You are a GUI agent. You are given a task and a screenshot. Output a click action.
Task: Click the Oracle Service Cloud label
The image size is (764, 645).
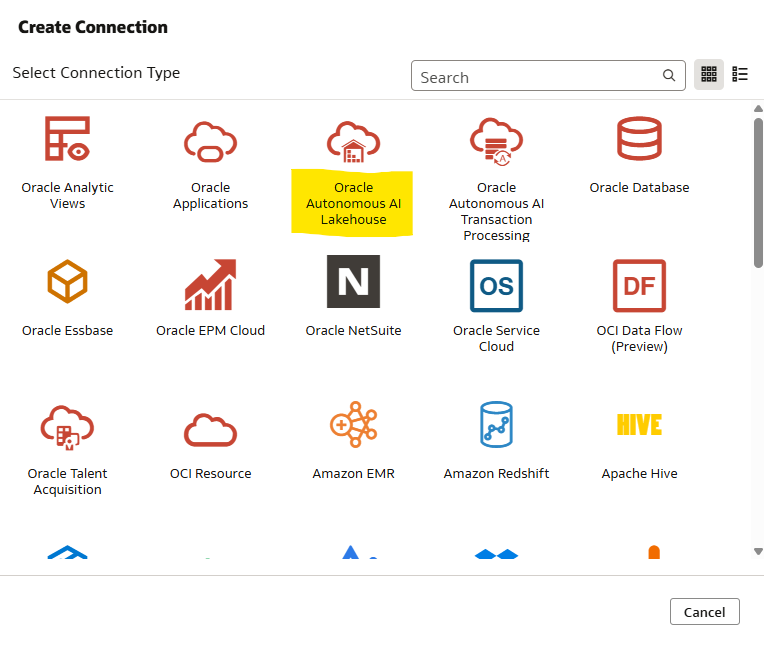point(496,338)
